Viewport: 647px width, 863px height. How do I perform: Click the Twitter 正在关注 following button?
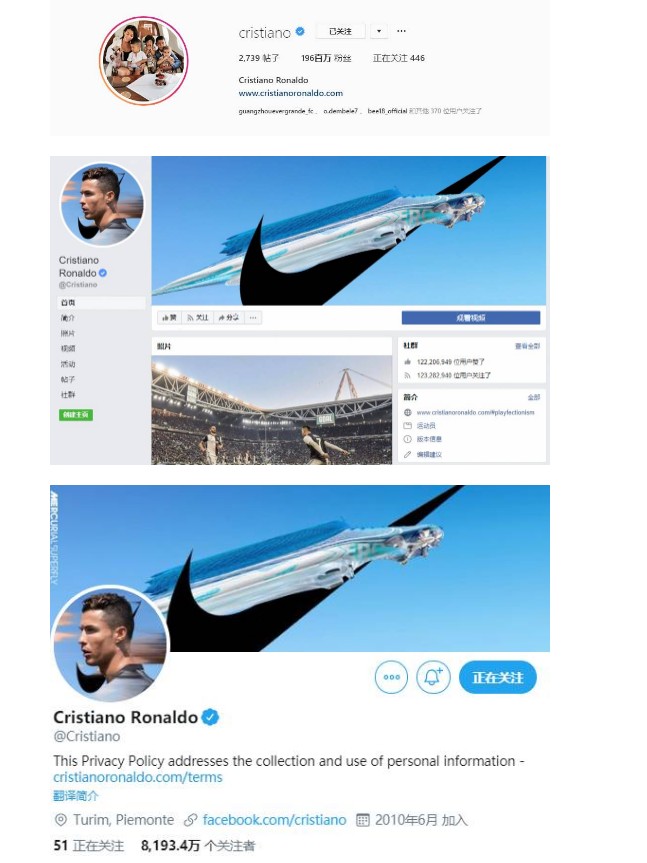[x=497, y=677]
